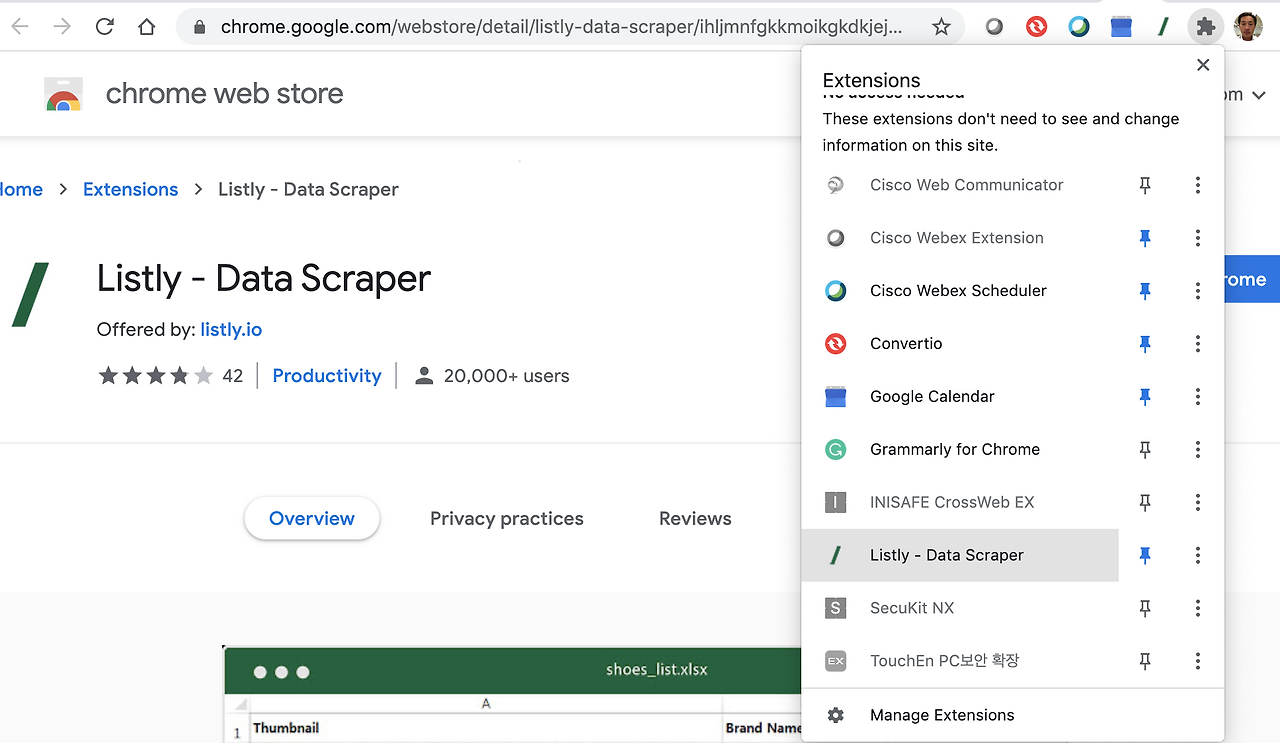Open more actions for Convertio

(x=1197, y=344)
